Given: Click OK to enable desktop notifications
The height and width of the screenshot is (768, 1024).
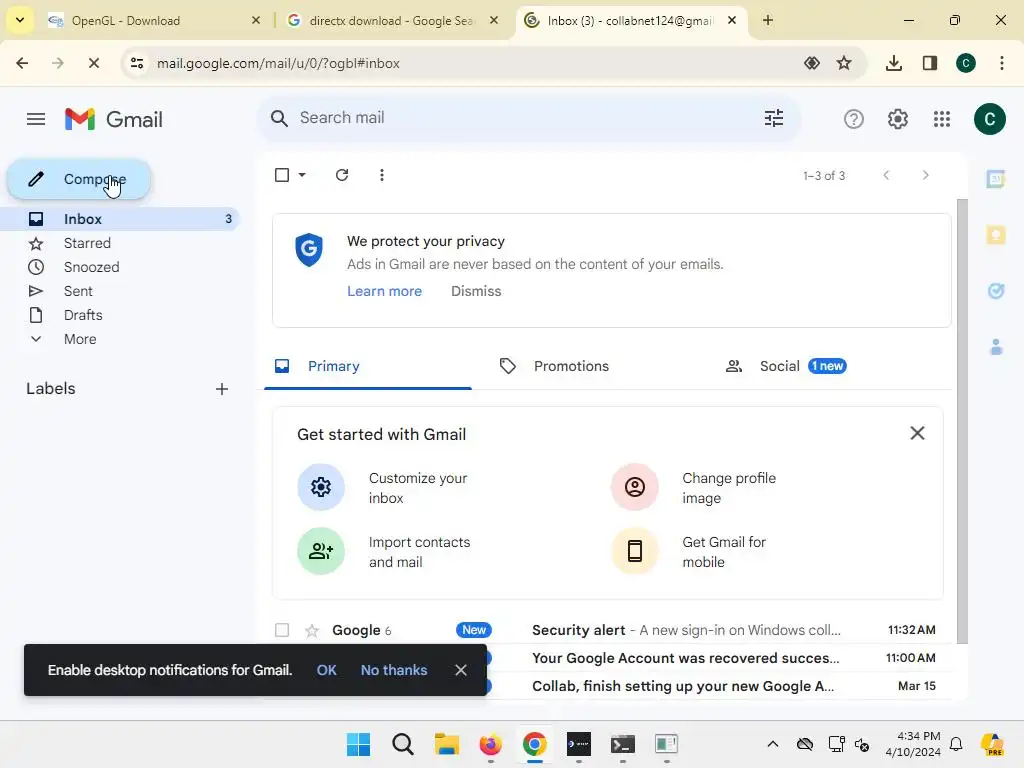Looking at the screenshot, I should (327, 670).
